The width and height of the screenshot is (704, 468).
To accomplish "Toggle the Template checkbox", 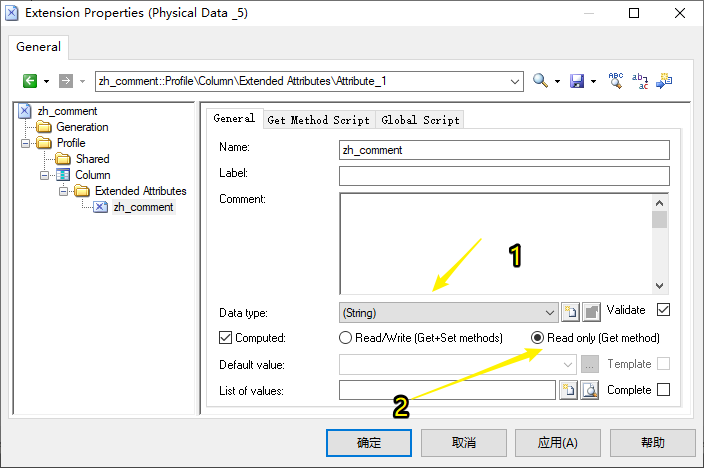I will (x=663, y=364).
